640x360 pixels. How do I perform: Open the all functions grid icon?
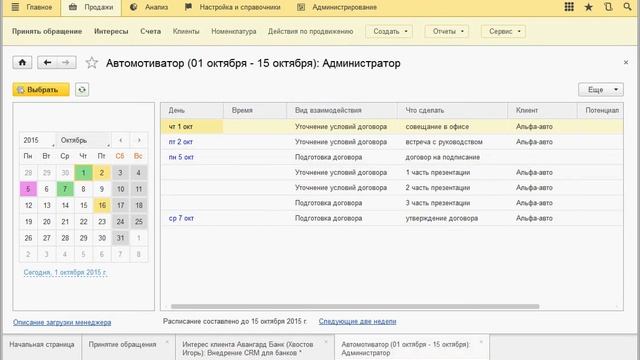pos(569,7)
